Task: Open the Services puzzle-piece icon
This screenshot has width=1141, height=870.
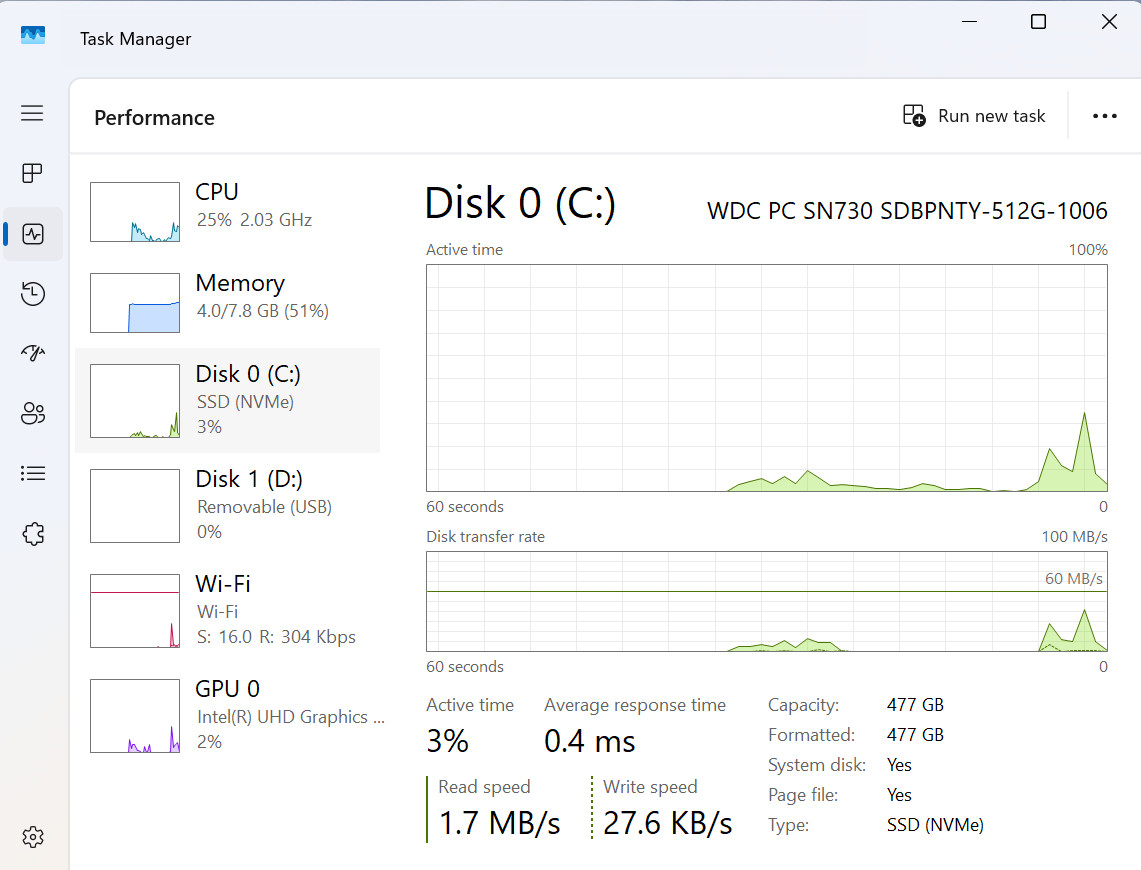Action: (33, 534)
